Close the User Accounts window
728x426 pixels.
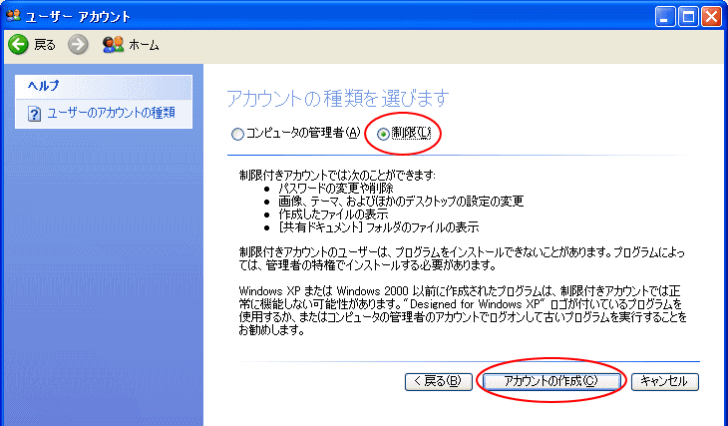click(711, 17)
